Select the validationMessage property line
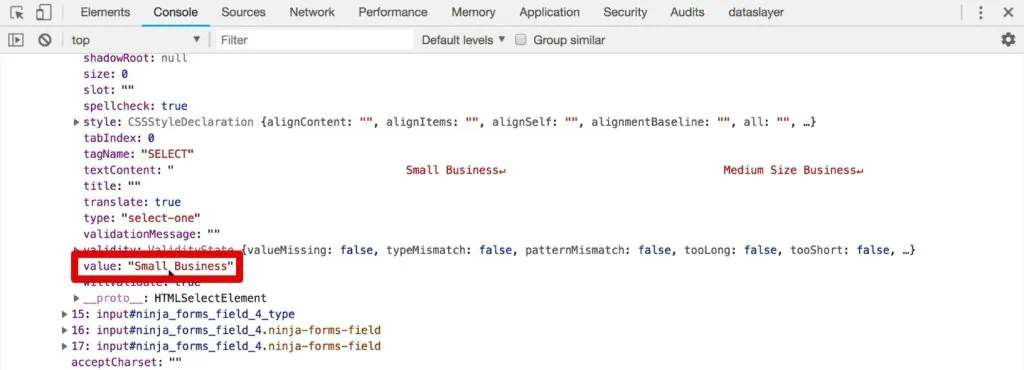1024x370 pixels. [152, 234]
